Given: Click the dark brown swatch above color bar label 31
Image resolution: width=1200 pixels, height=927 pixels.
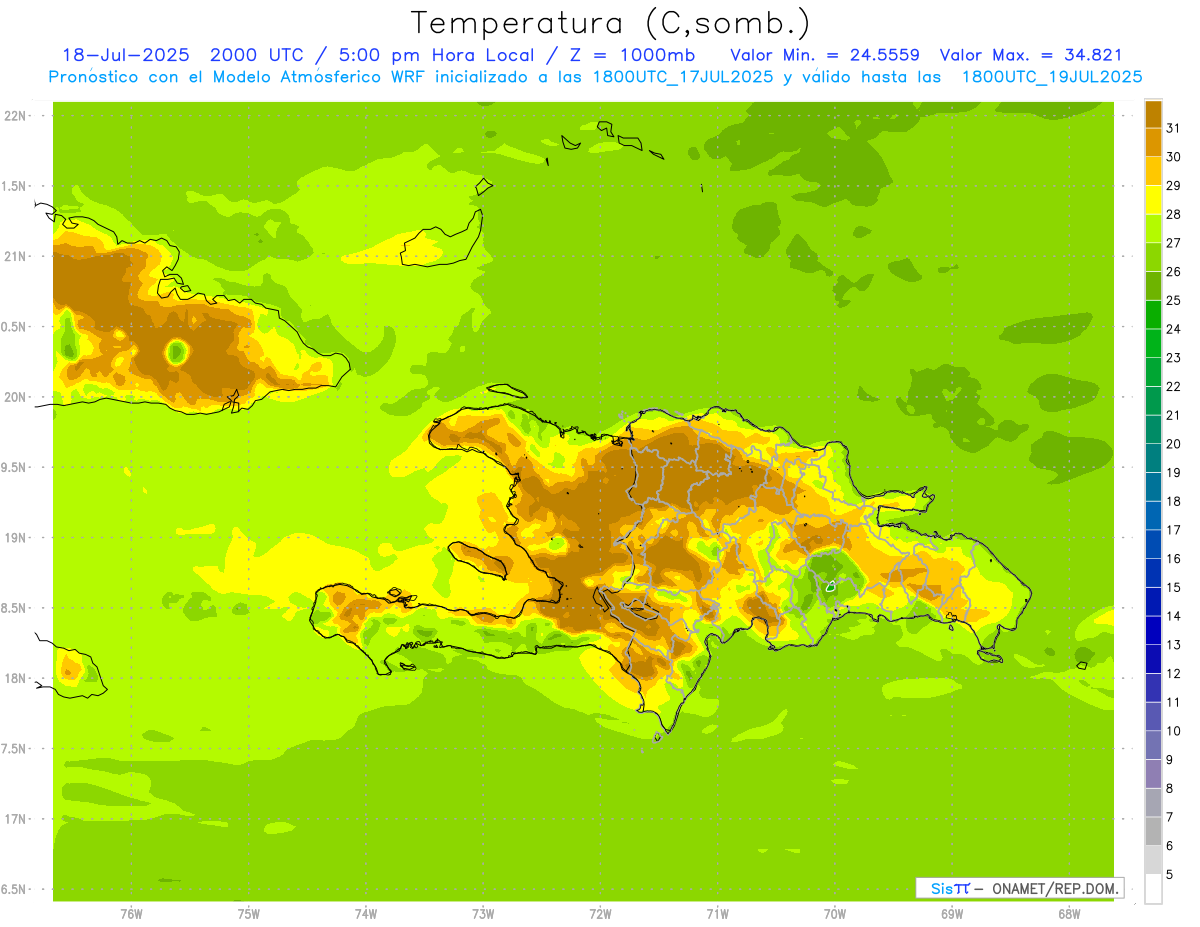Looking at the screenshot, I should point(1153,113).
